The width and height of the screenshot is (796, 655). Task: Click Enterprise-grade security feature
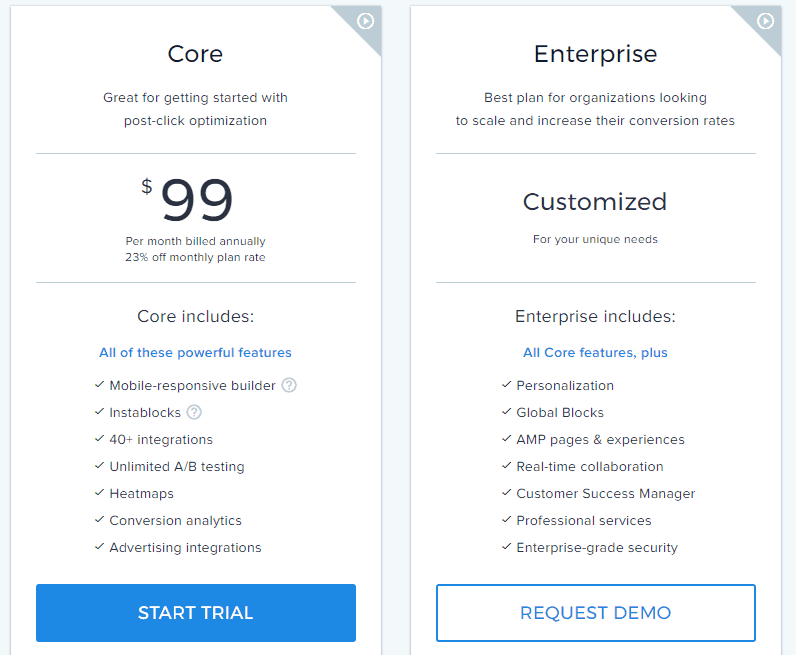[597, 547]
